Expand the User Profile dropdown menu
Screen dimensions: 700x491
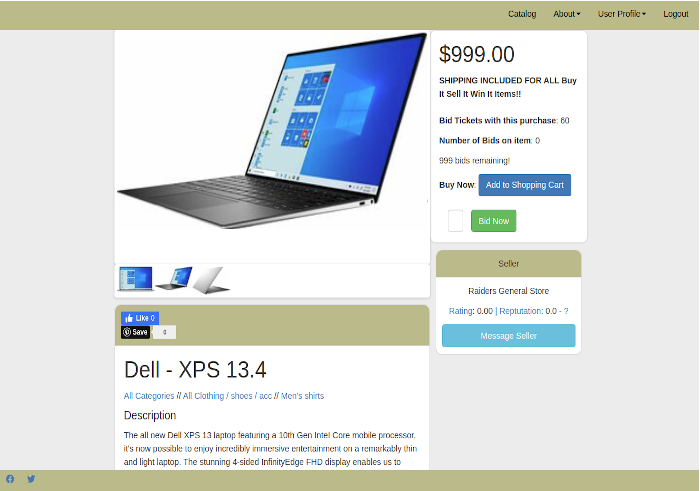tap(621, 14)
